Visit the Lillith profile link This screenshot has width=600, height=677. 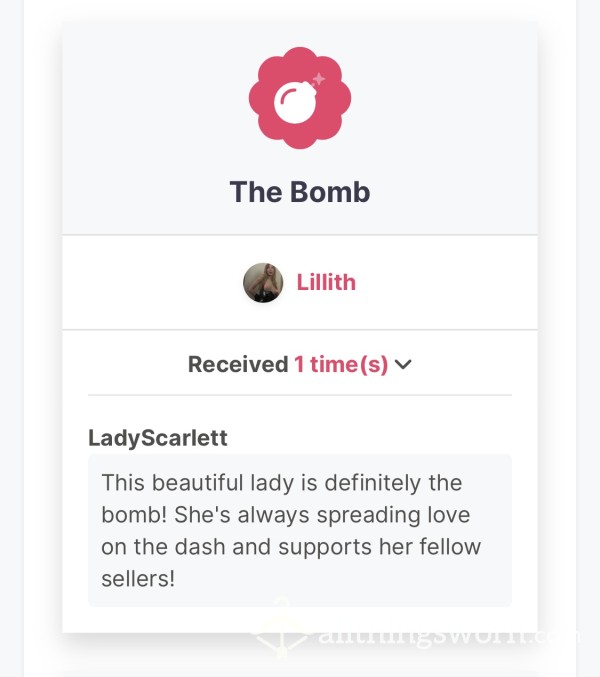(326, 282)
